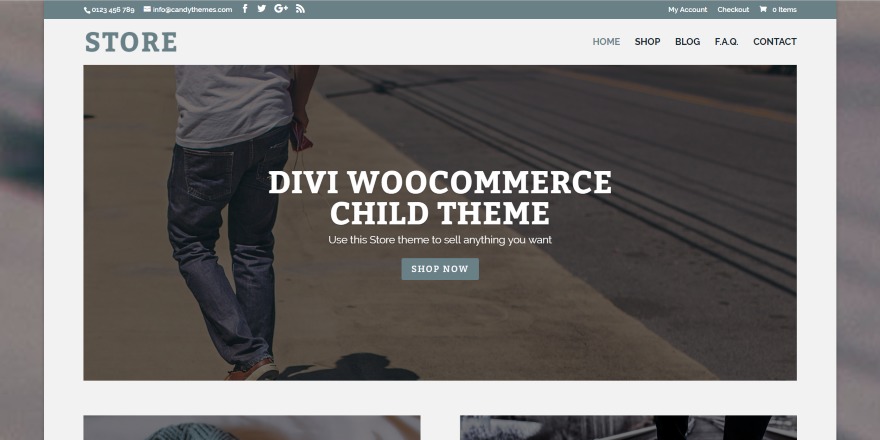Open the Twitter social icon

262,8
